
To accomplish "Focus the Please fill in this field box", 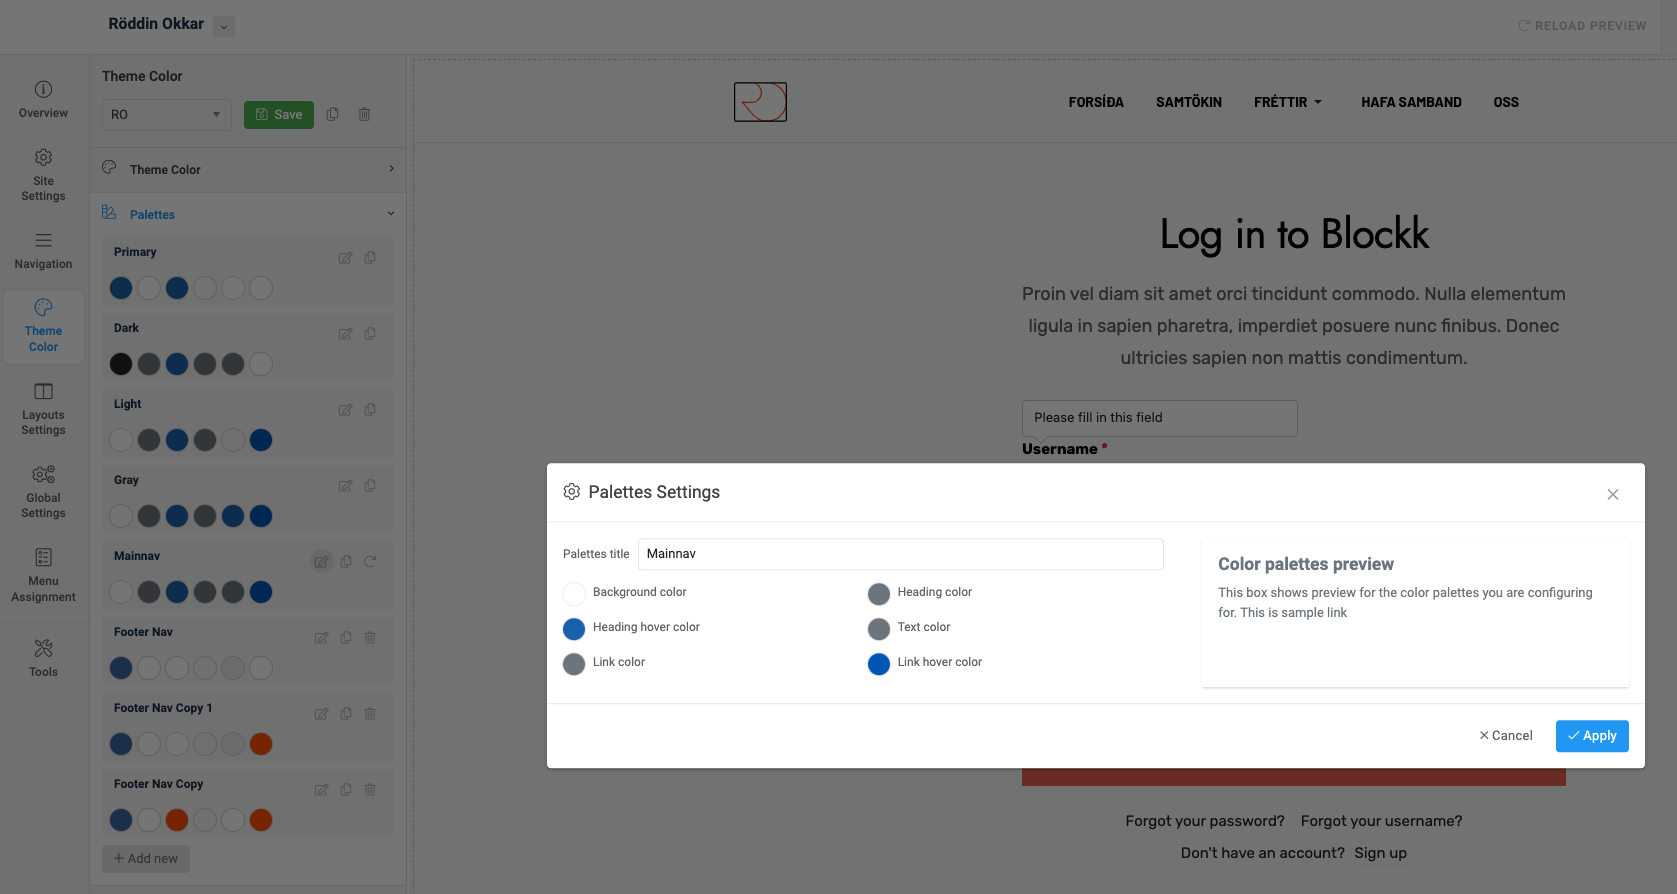I will coord(1160,418).
